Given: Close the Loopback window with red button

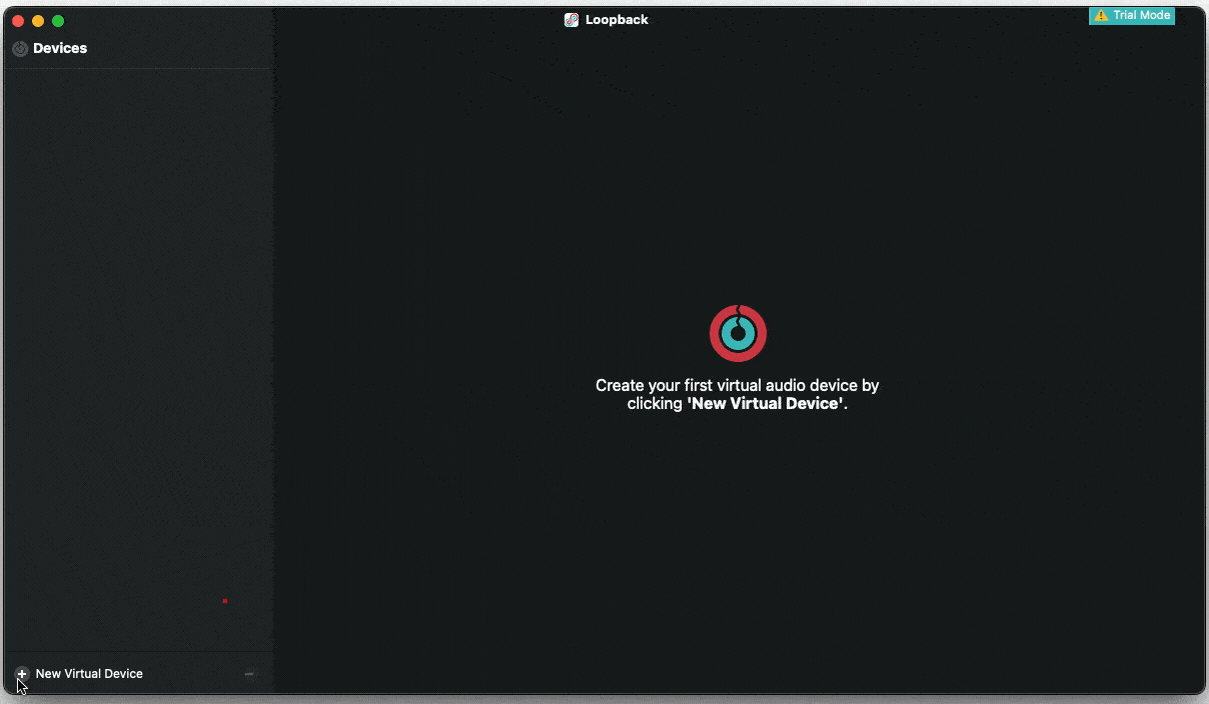Looking at the screenshot, I should (x=18, y=21).
